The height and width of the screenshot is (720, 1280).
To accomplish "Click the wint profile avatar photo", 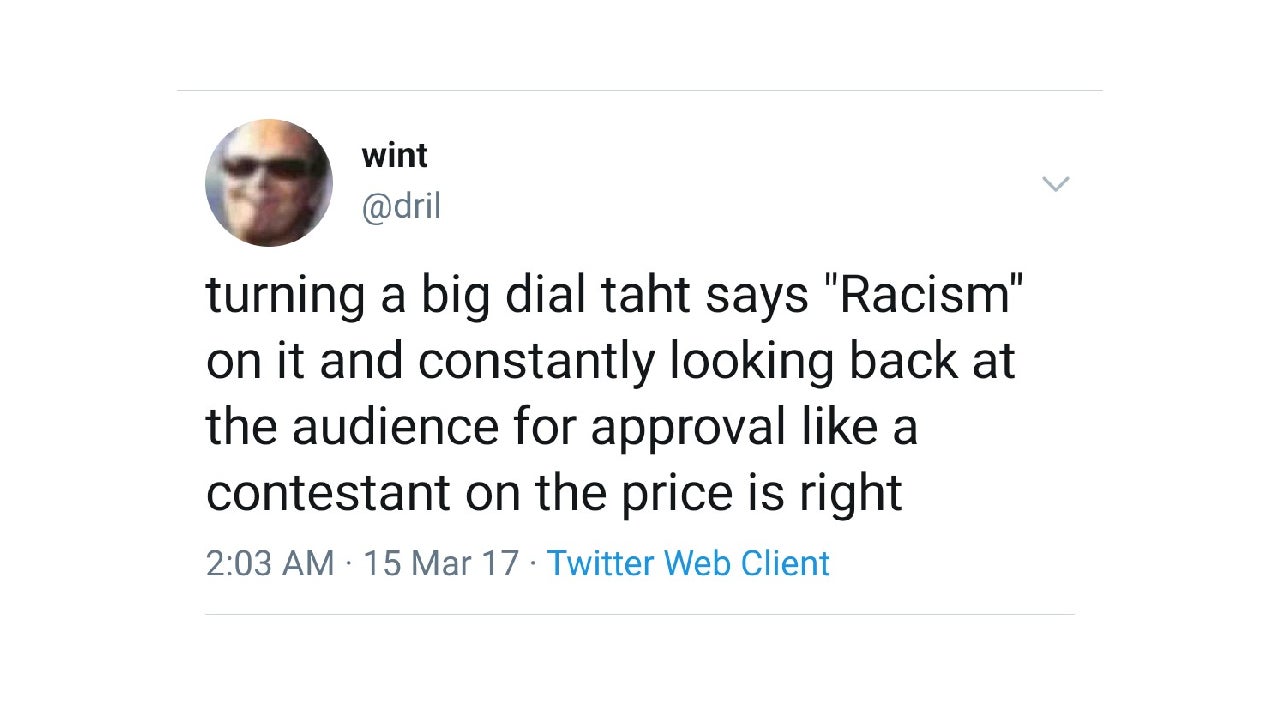I will point(268,183).
